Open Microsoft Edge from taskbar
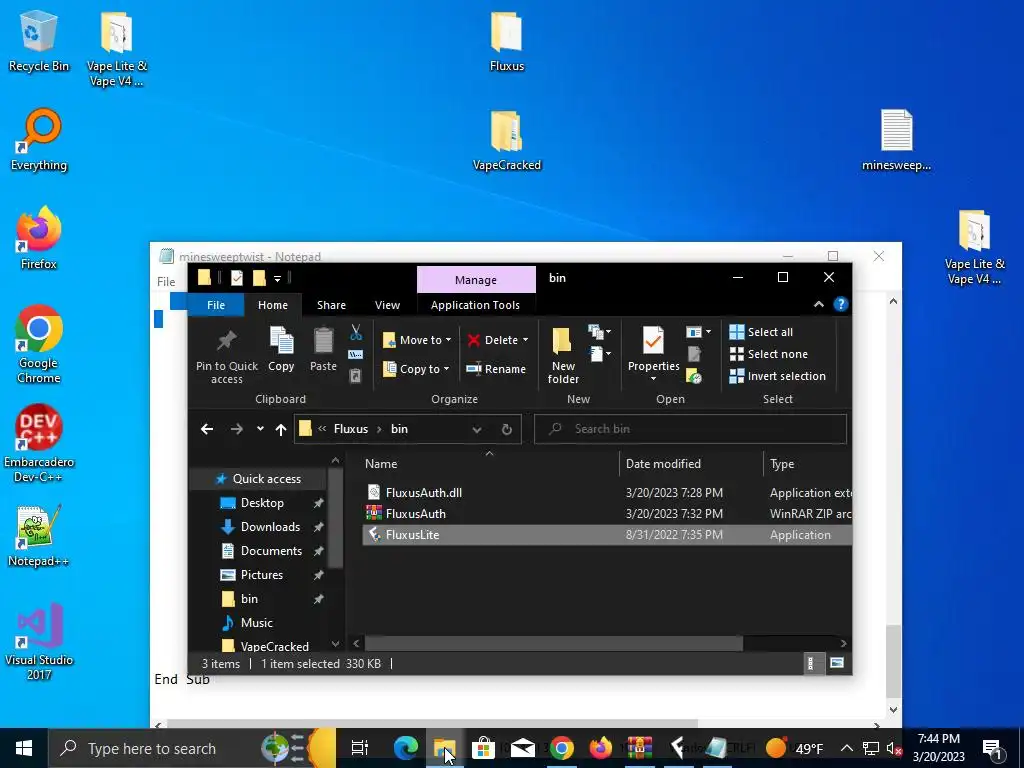The image size is (1024, 768). 406,748
